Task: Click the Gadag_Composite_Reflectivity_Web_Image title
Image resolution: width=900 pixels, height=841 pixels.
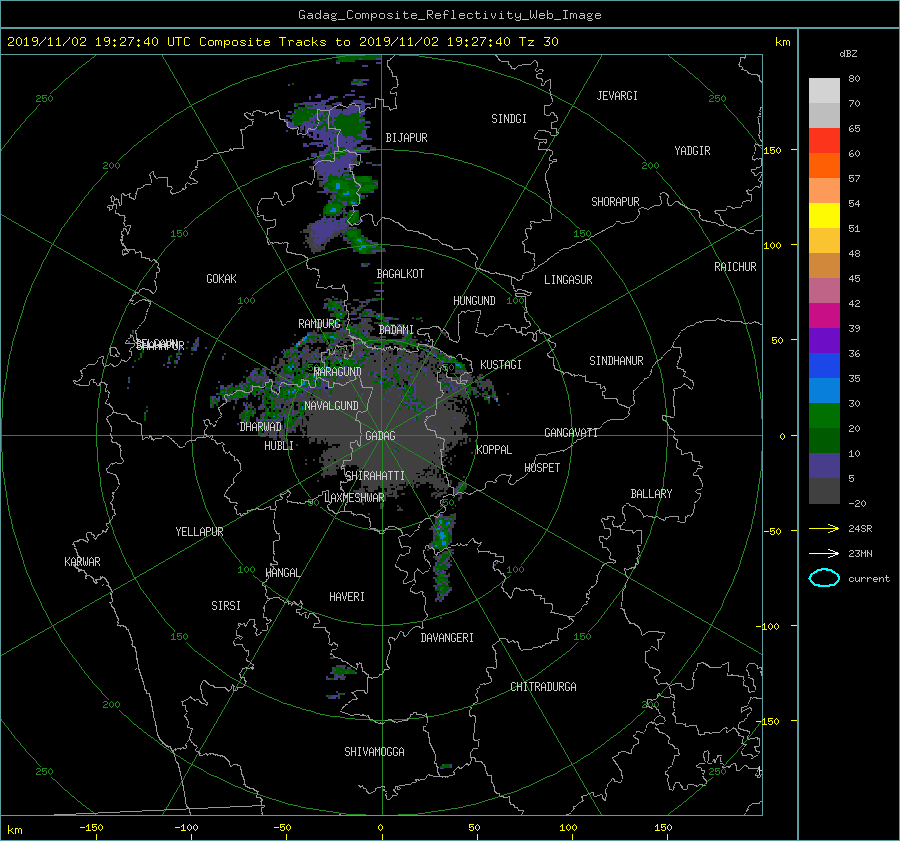Action: coord(449,15)
